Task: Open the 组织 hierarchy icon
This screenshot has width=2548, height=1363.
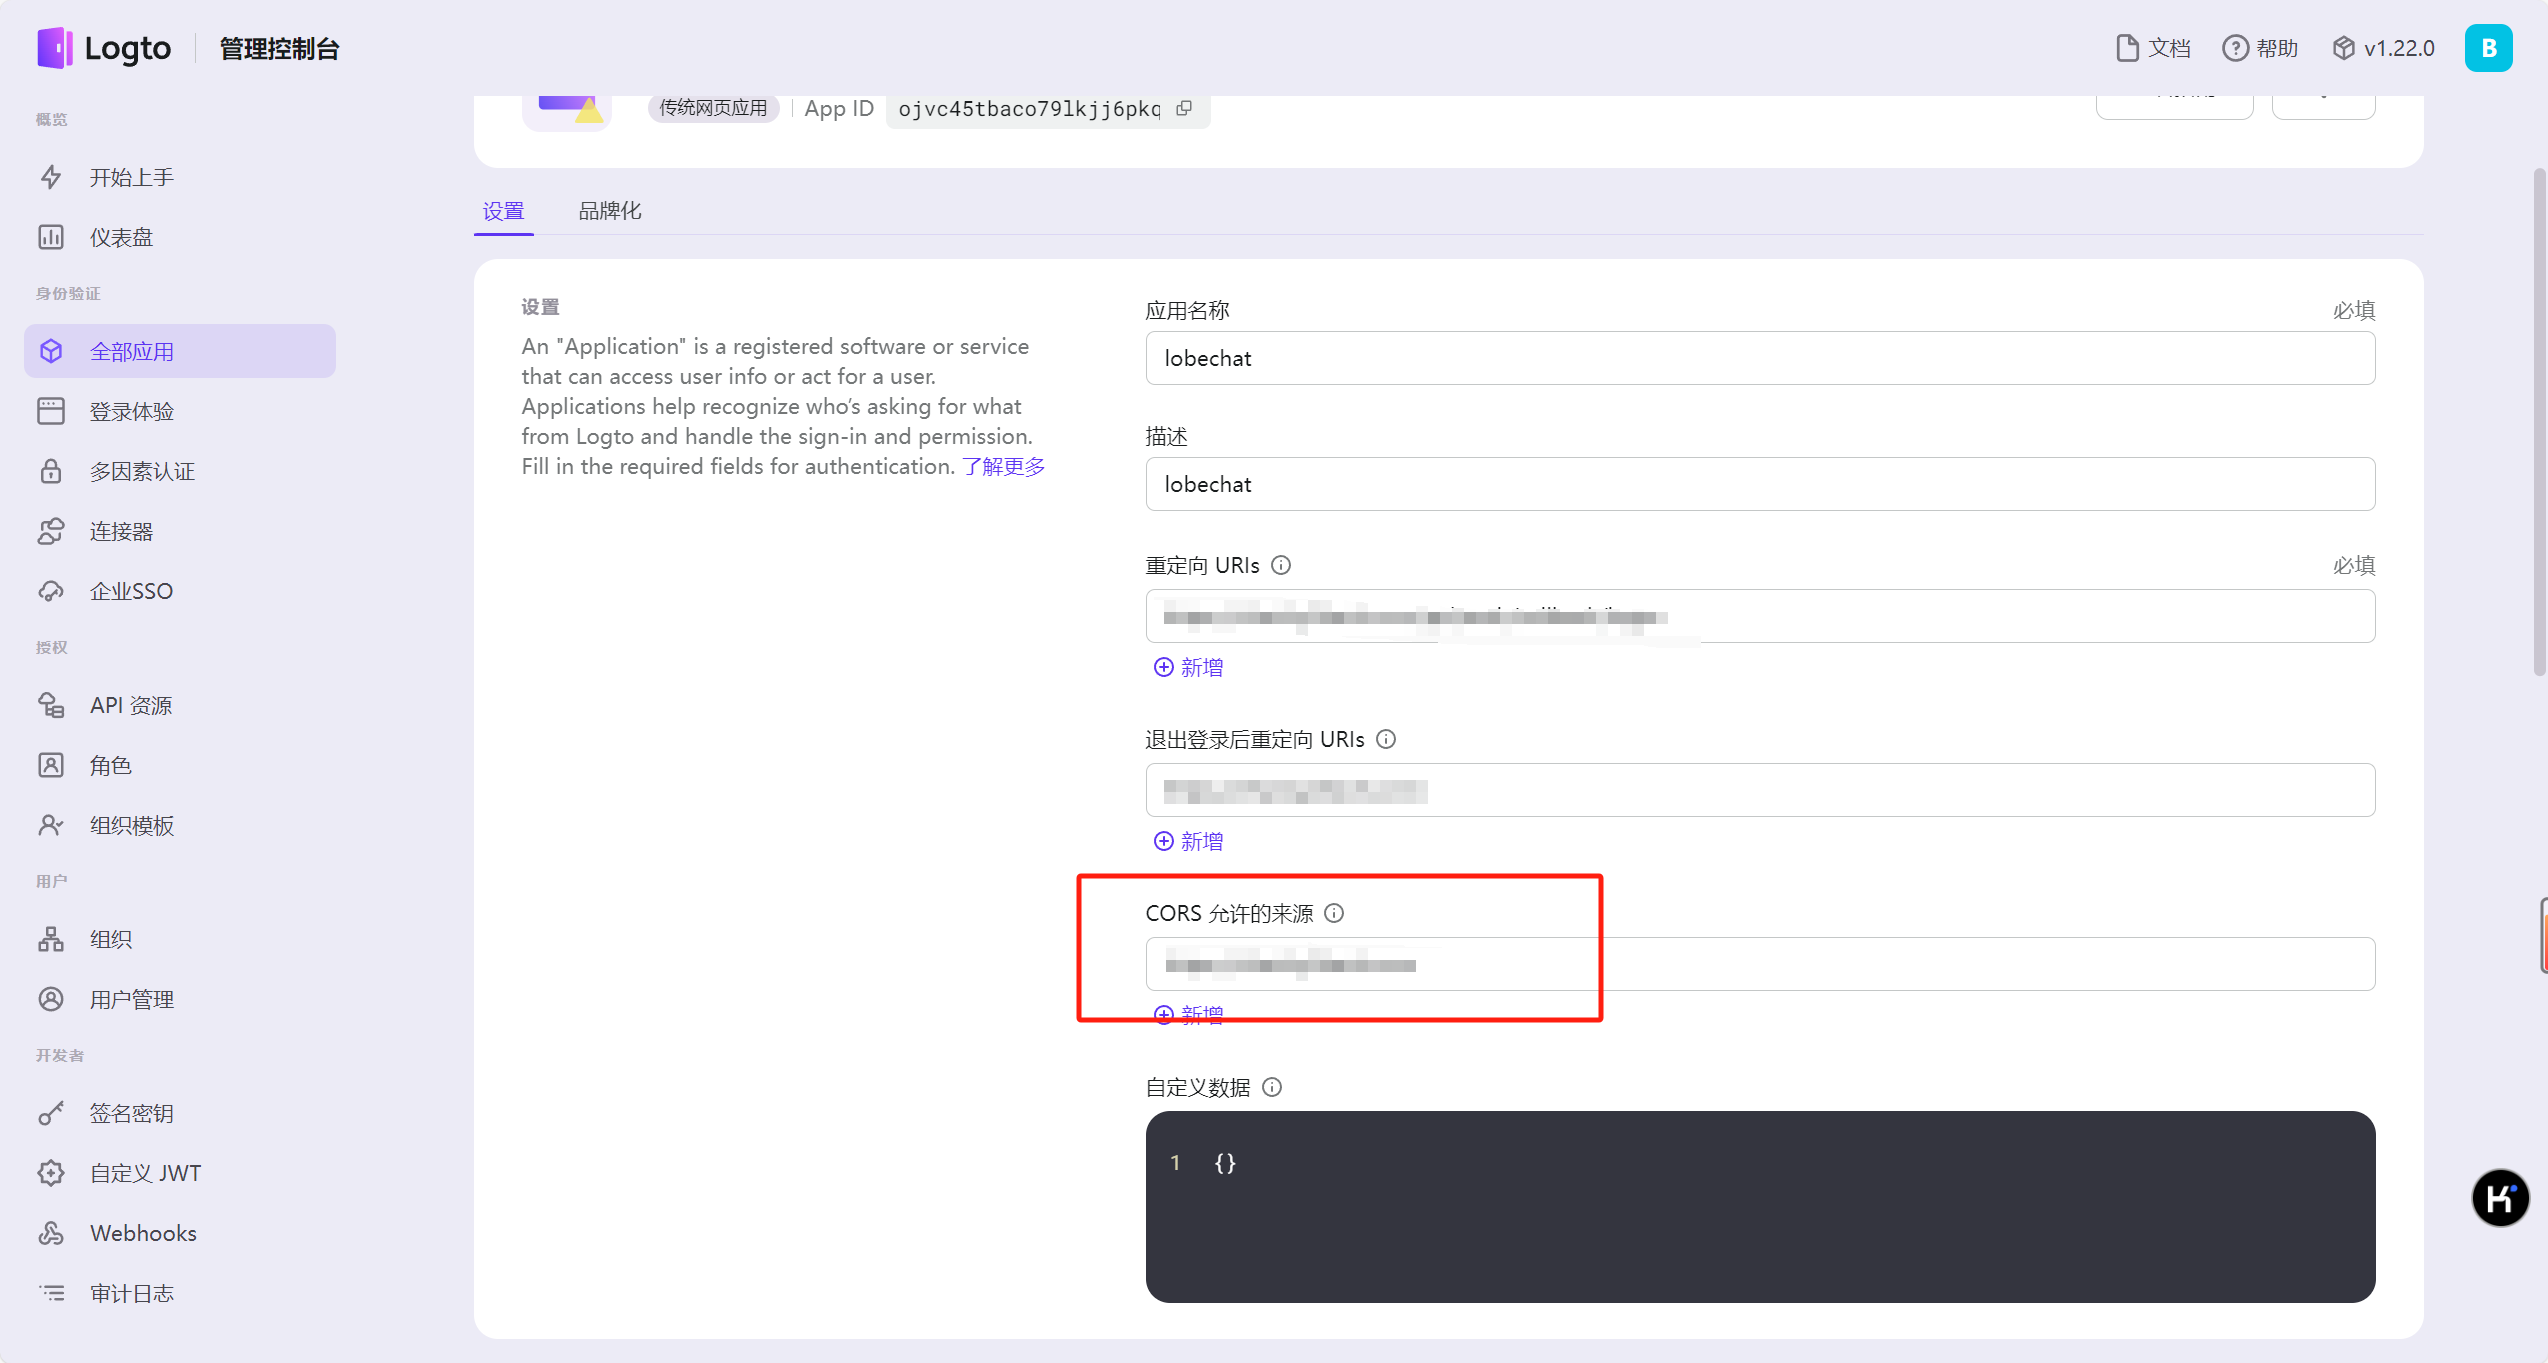Action: point(51,939)
